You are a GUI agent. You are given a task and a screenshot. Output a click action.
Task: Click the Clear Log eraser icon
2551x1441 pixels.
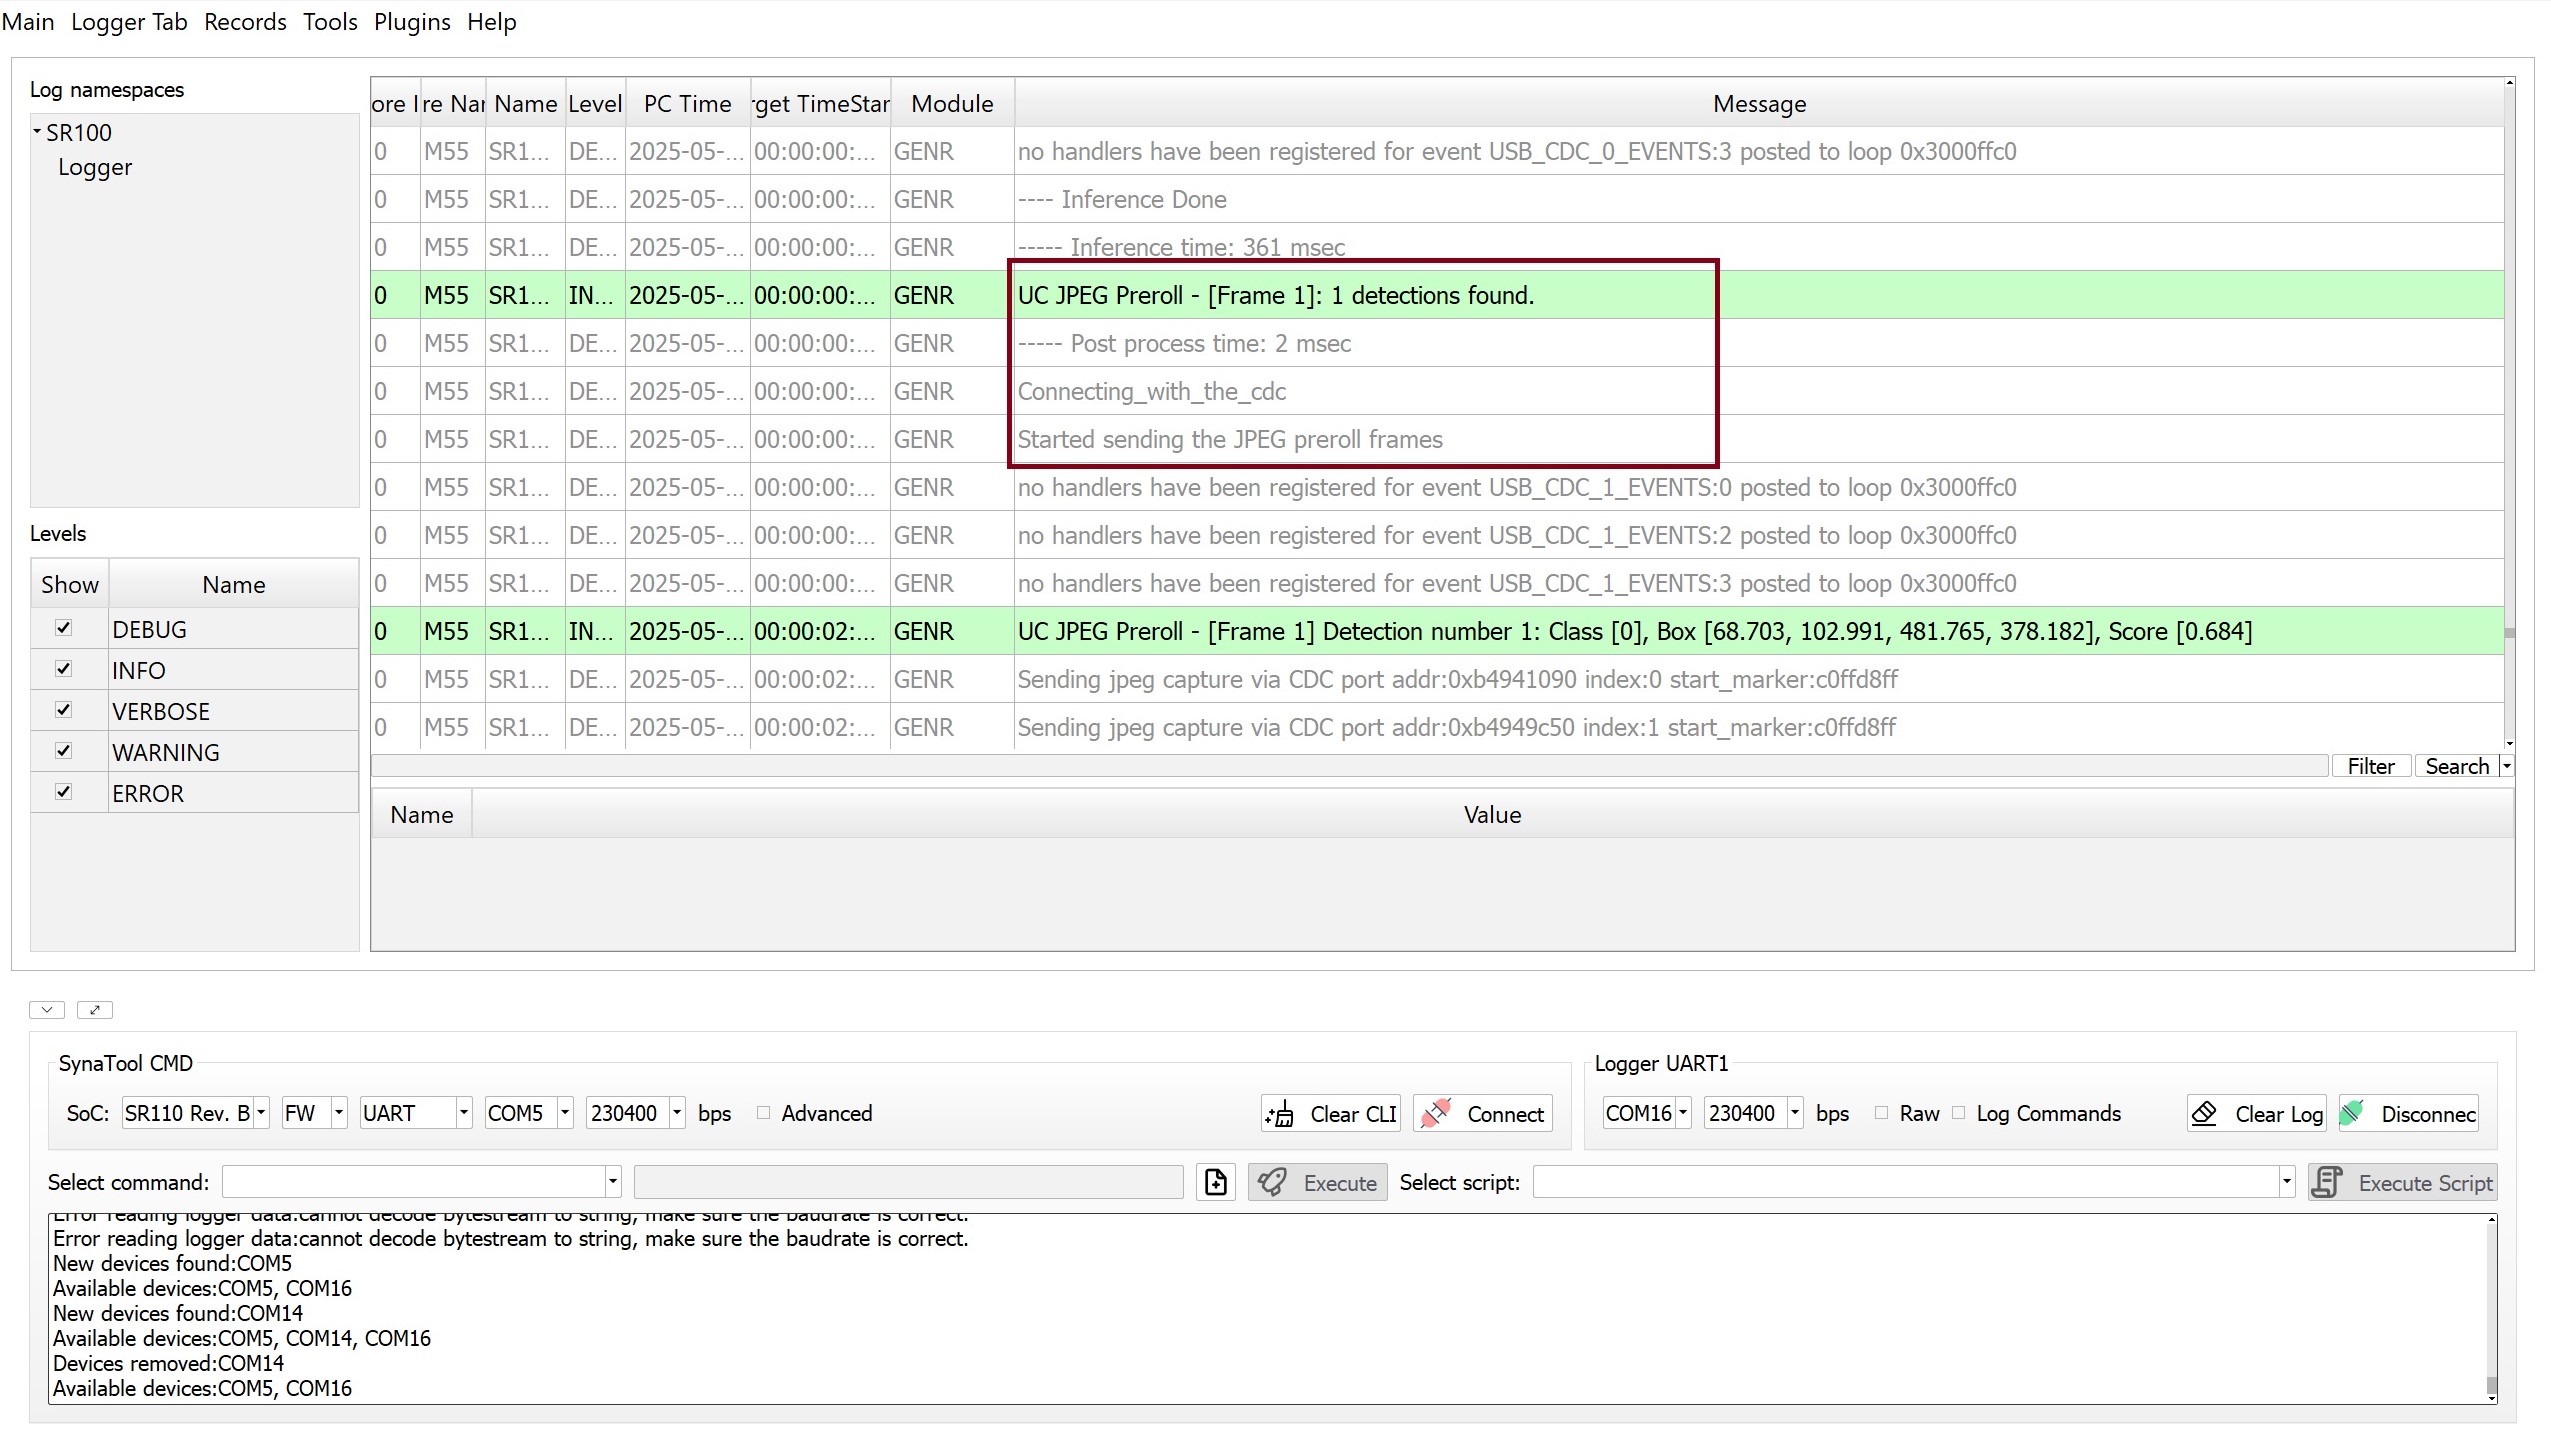(2204, 1113)
